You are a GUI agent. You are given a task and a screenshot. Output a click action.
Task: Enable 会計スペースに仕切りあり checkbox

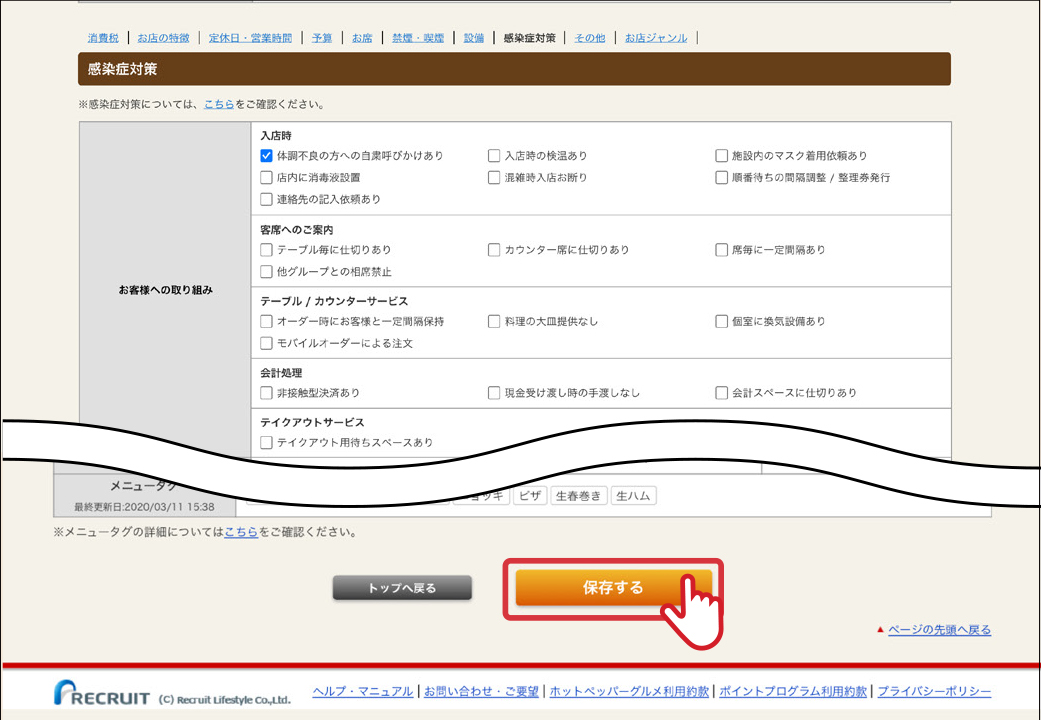(722, 393)
